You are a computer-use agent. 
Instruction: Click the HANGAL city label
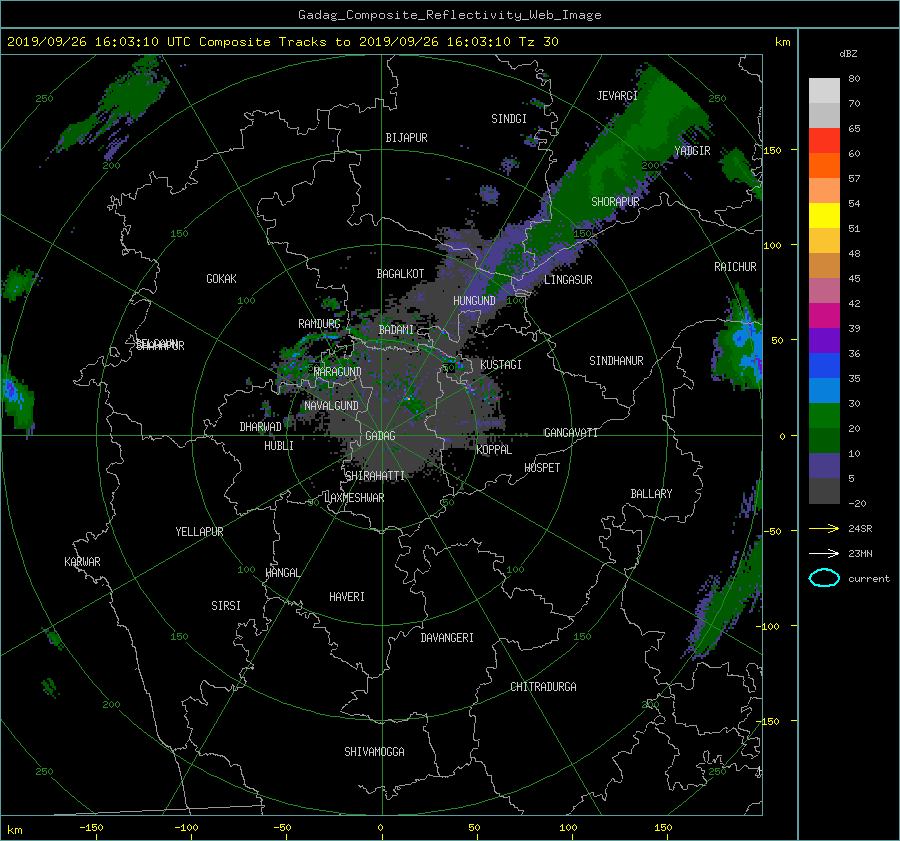pos(282,573)
